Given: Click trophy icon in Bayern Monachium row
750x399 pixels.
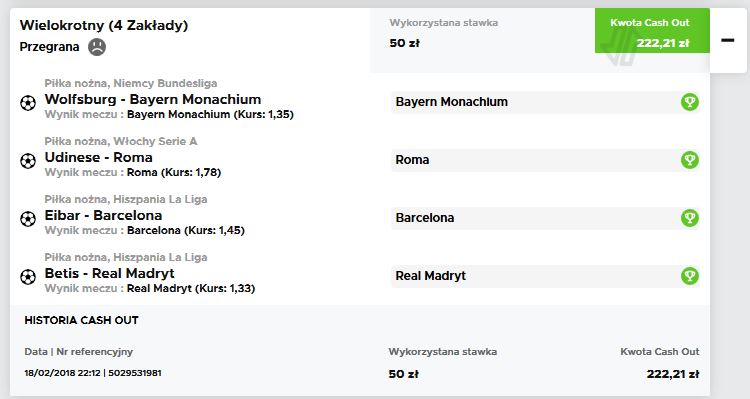Looking at the screenshot, I should pos(690,102).
